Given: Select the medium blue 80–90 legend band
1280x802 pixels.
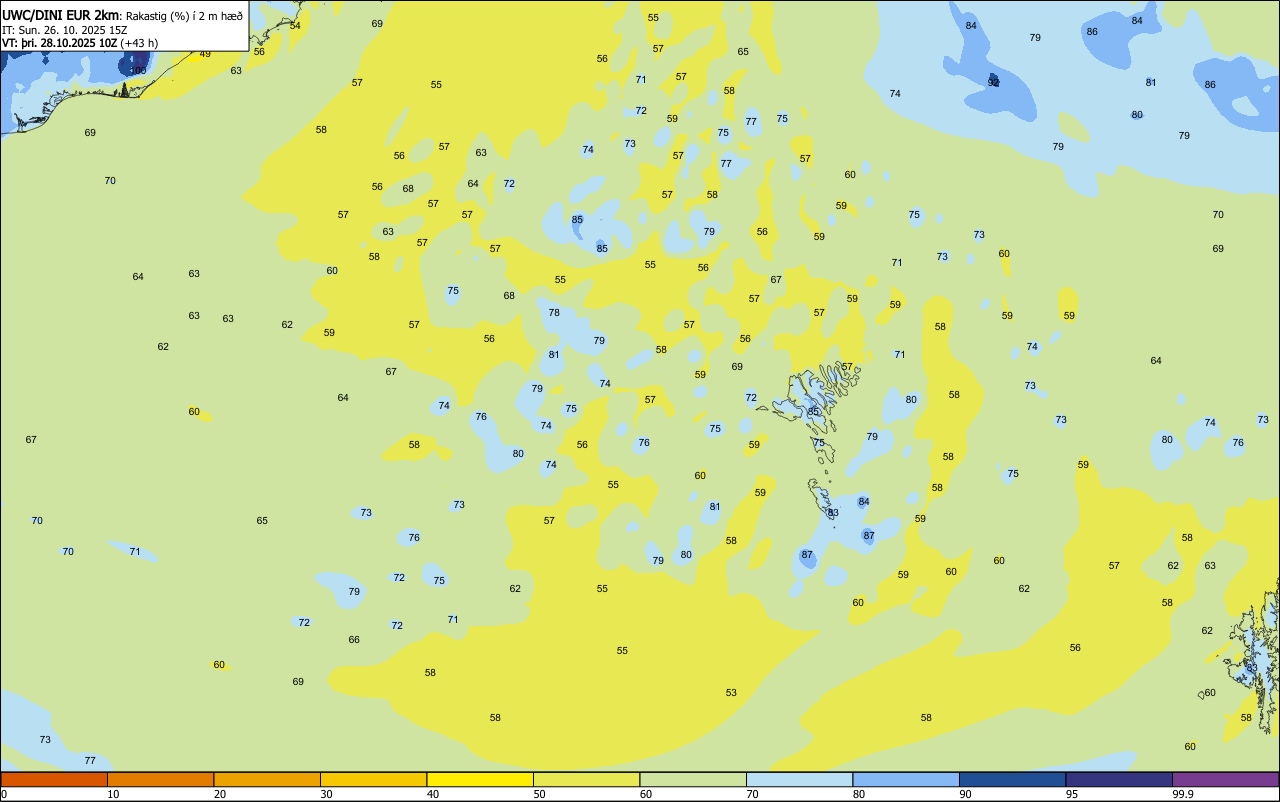Looking at the screenshot, I should pyautogui.click(x=906, y=779).
